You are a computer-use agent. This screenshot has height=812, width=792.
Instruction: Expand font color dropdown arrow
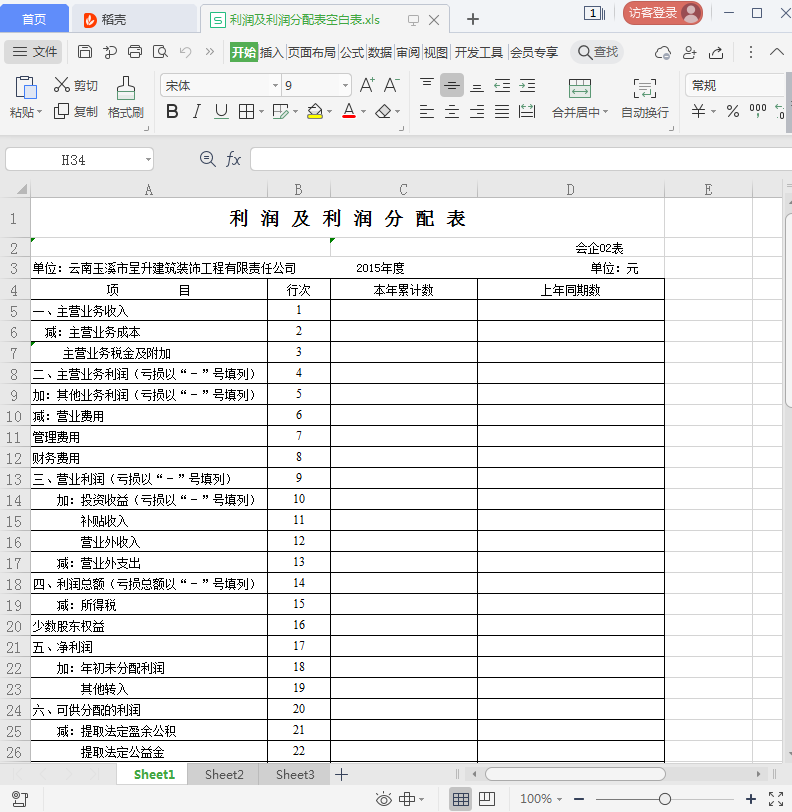[x=363, y=111]
